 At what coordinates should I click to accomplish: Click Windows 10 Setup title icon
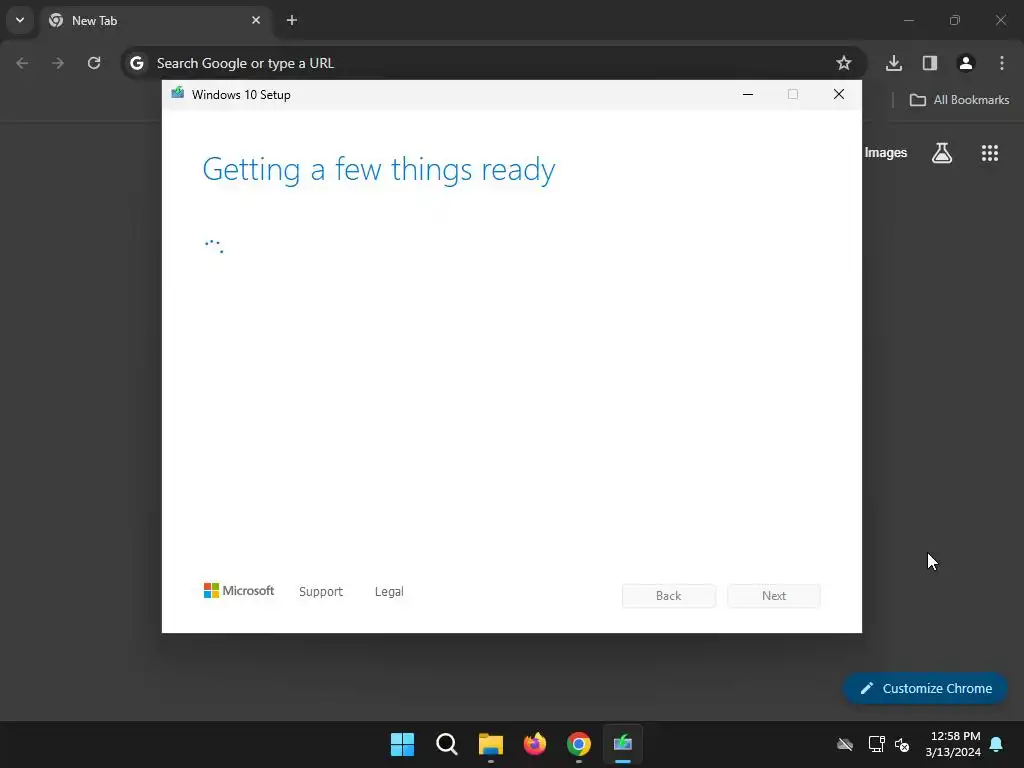click(x=178, y=93)
